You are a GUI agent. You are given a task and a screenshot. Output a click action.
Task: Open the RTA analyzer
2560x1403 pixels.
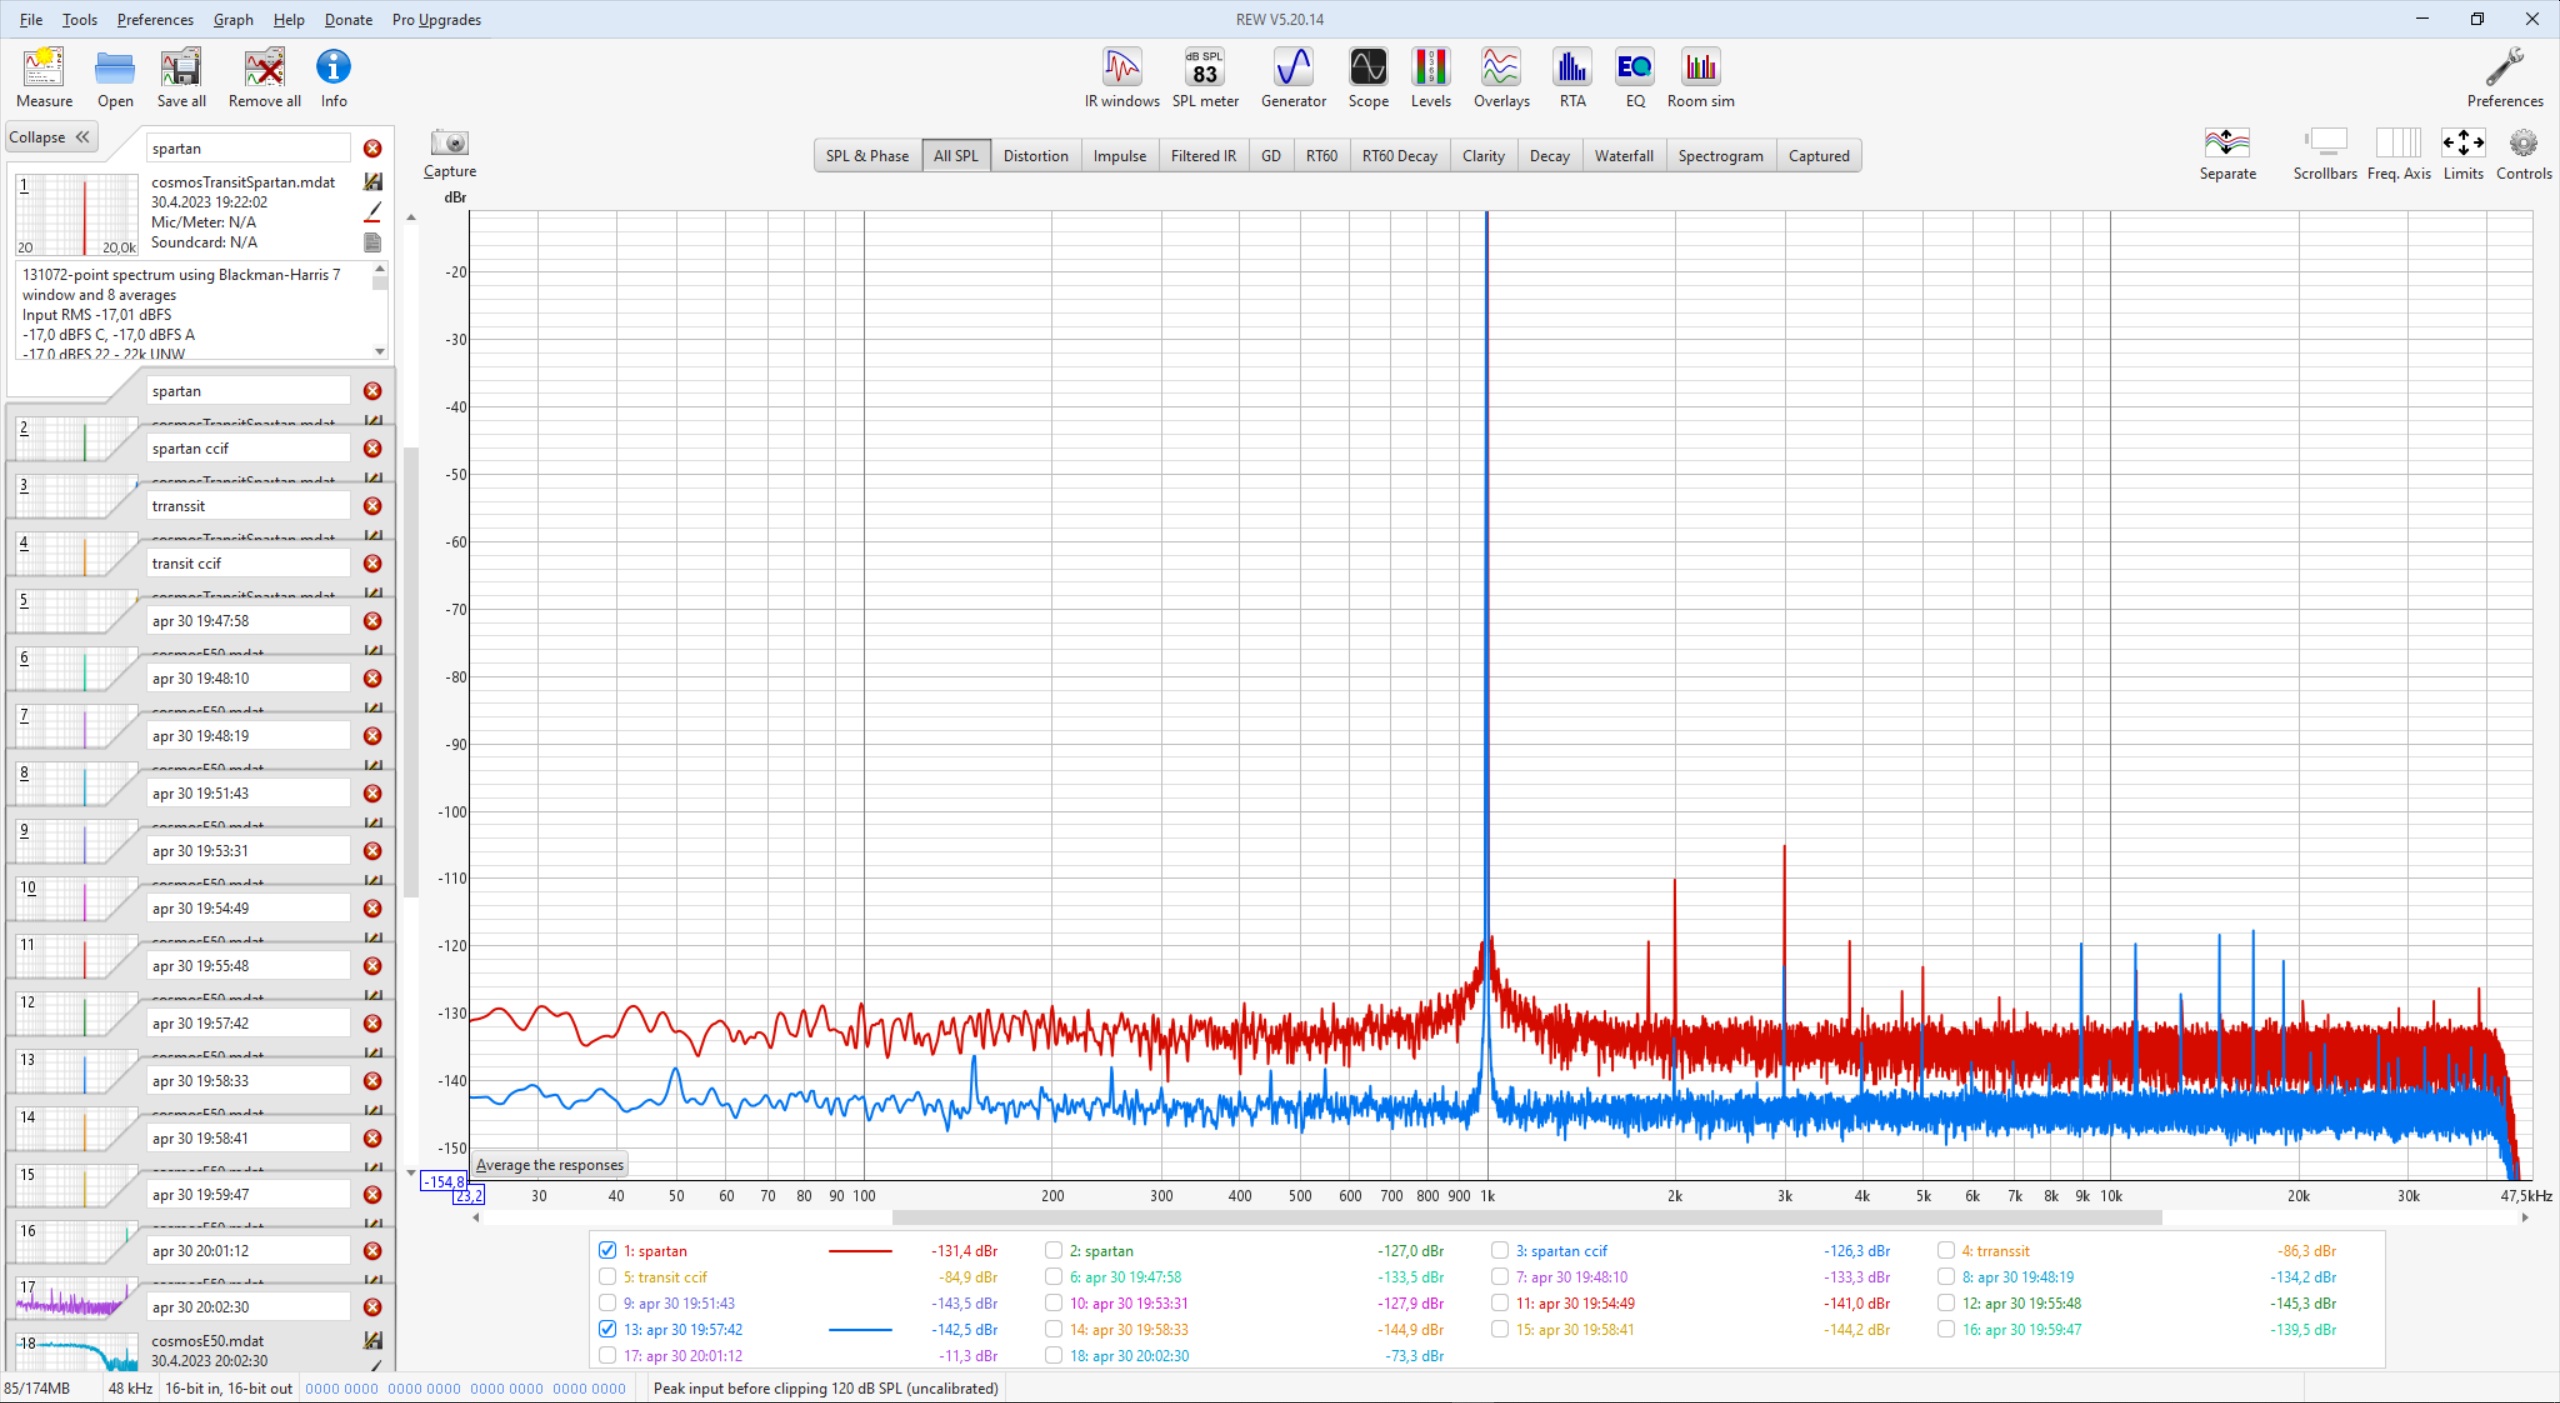tap(1572, 77)
